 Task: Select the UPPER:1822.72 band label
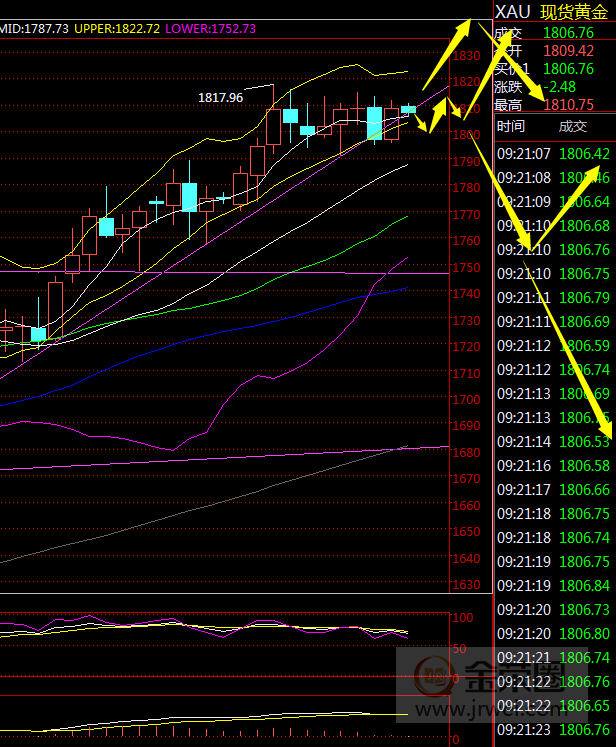click(x=115, y=29)
